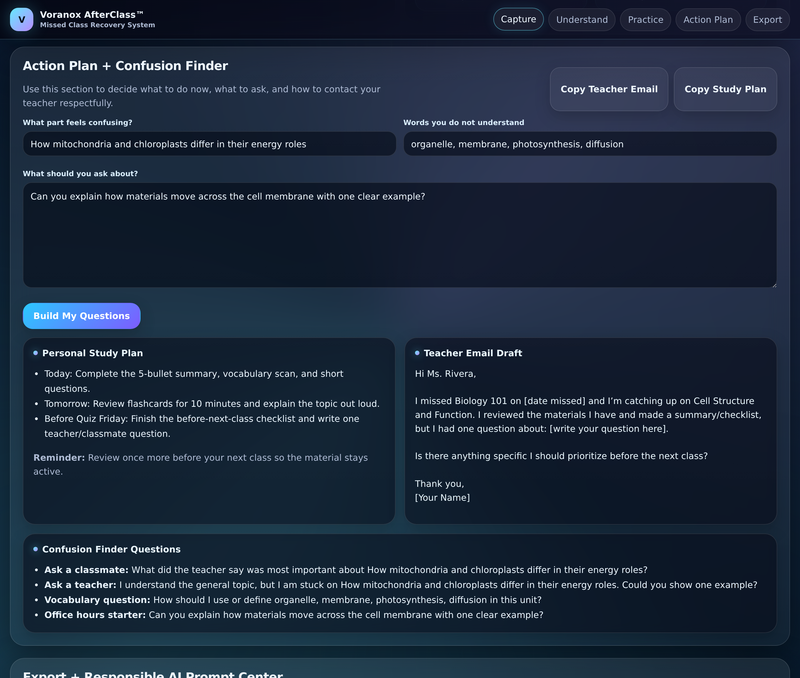The width and height of the screenshot is (800, 678).
Task: Click the 'Ask a teacher:' question
Action: click(401, 585)
